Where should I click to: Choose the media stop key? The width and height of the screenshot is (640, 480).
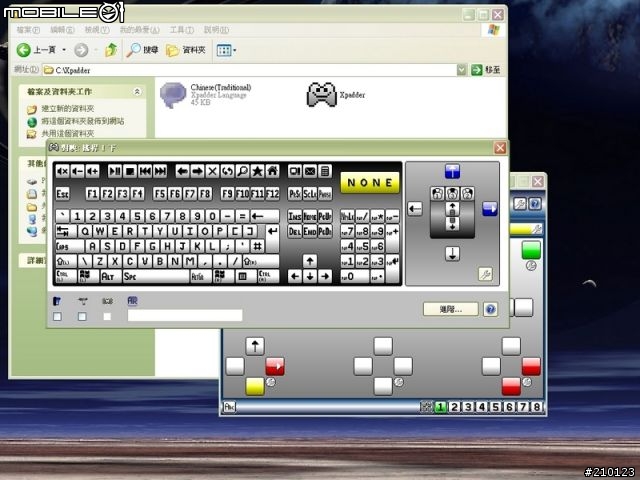pos(130,171)
